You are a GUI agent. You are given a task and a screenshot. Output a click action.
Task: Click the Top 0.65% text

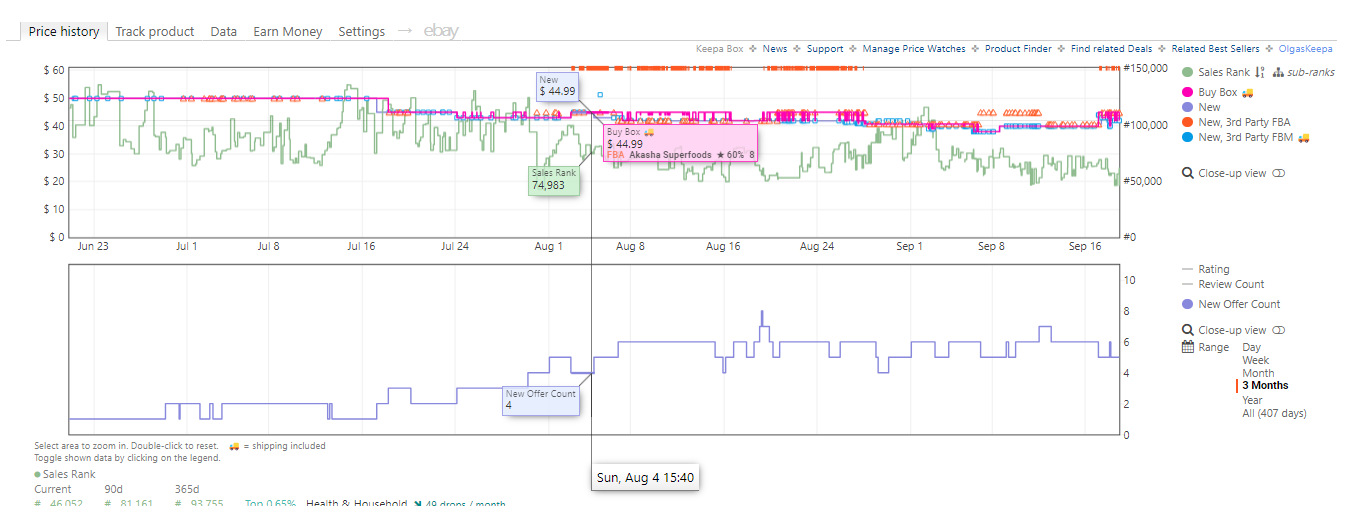pyautogui.click(x=270, y=503)
